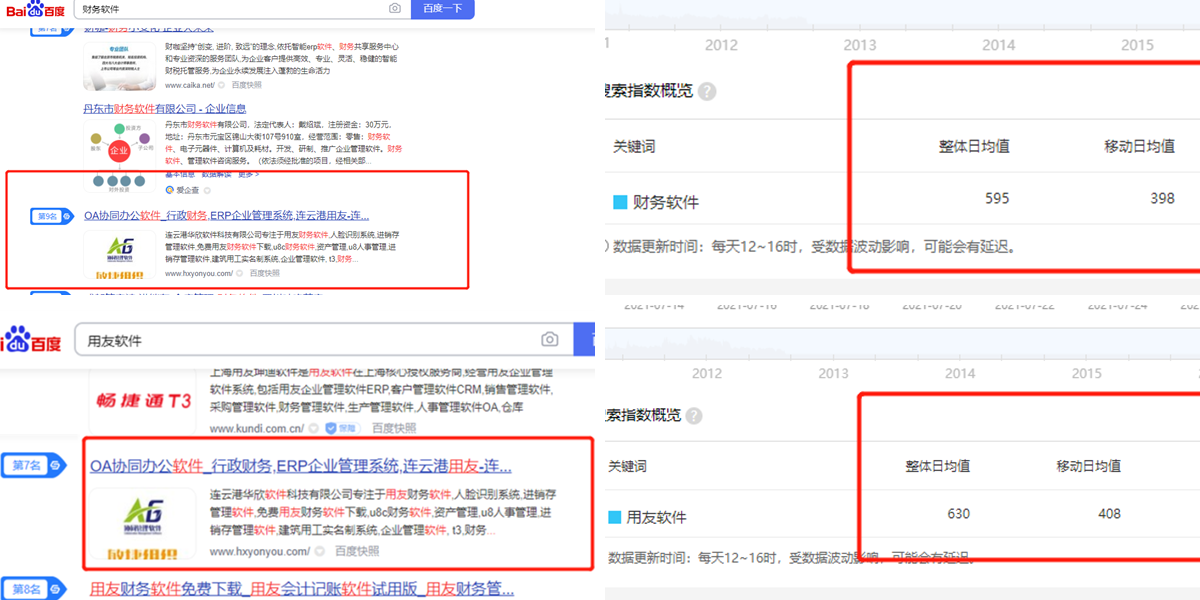
Task: Open camera image search in the 财务软件 search box
Action: [x=395, y=8]
